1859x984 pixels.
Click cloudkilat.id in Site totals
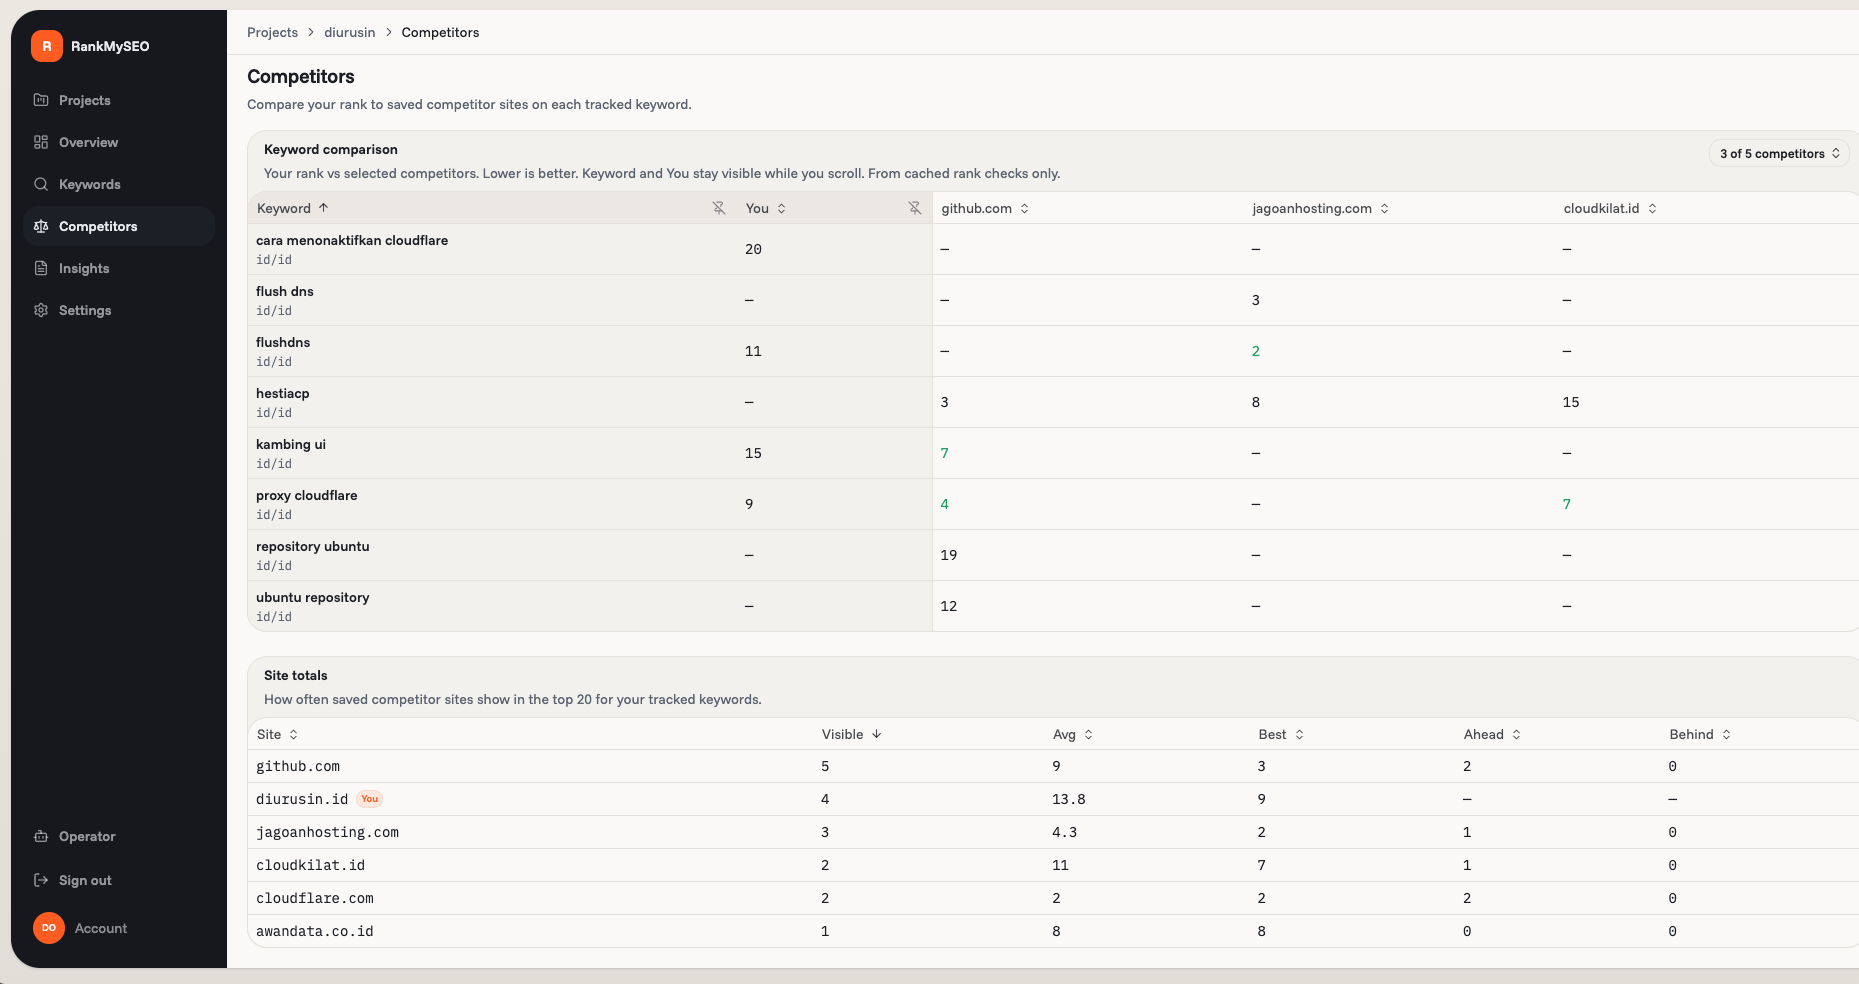tap(311, 865)
